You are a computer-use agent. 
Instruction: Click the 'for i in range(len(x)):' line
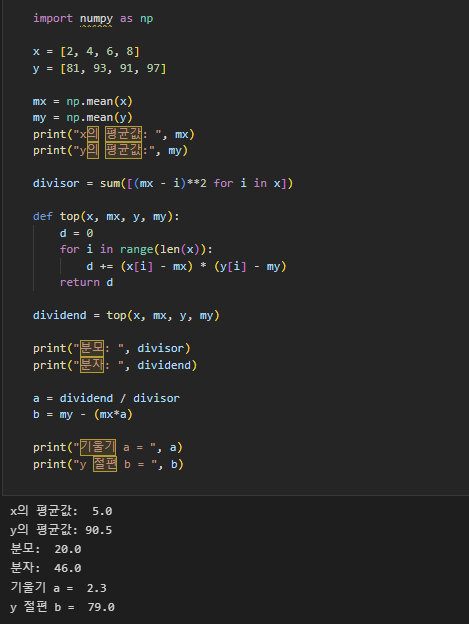coord(136,250)
